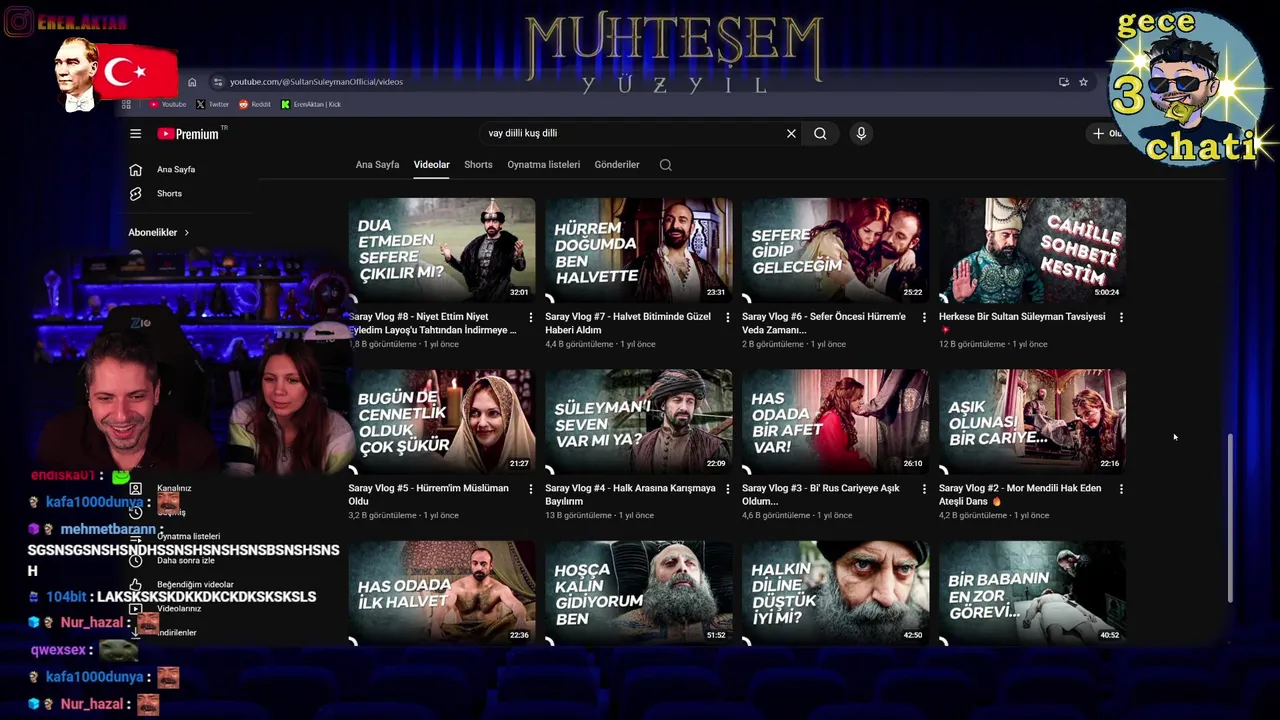This screenshot has height=720, width=1280.
Task: Open the Twitter bookmark
Action: coord(212,104)
